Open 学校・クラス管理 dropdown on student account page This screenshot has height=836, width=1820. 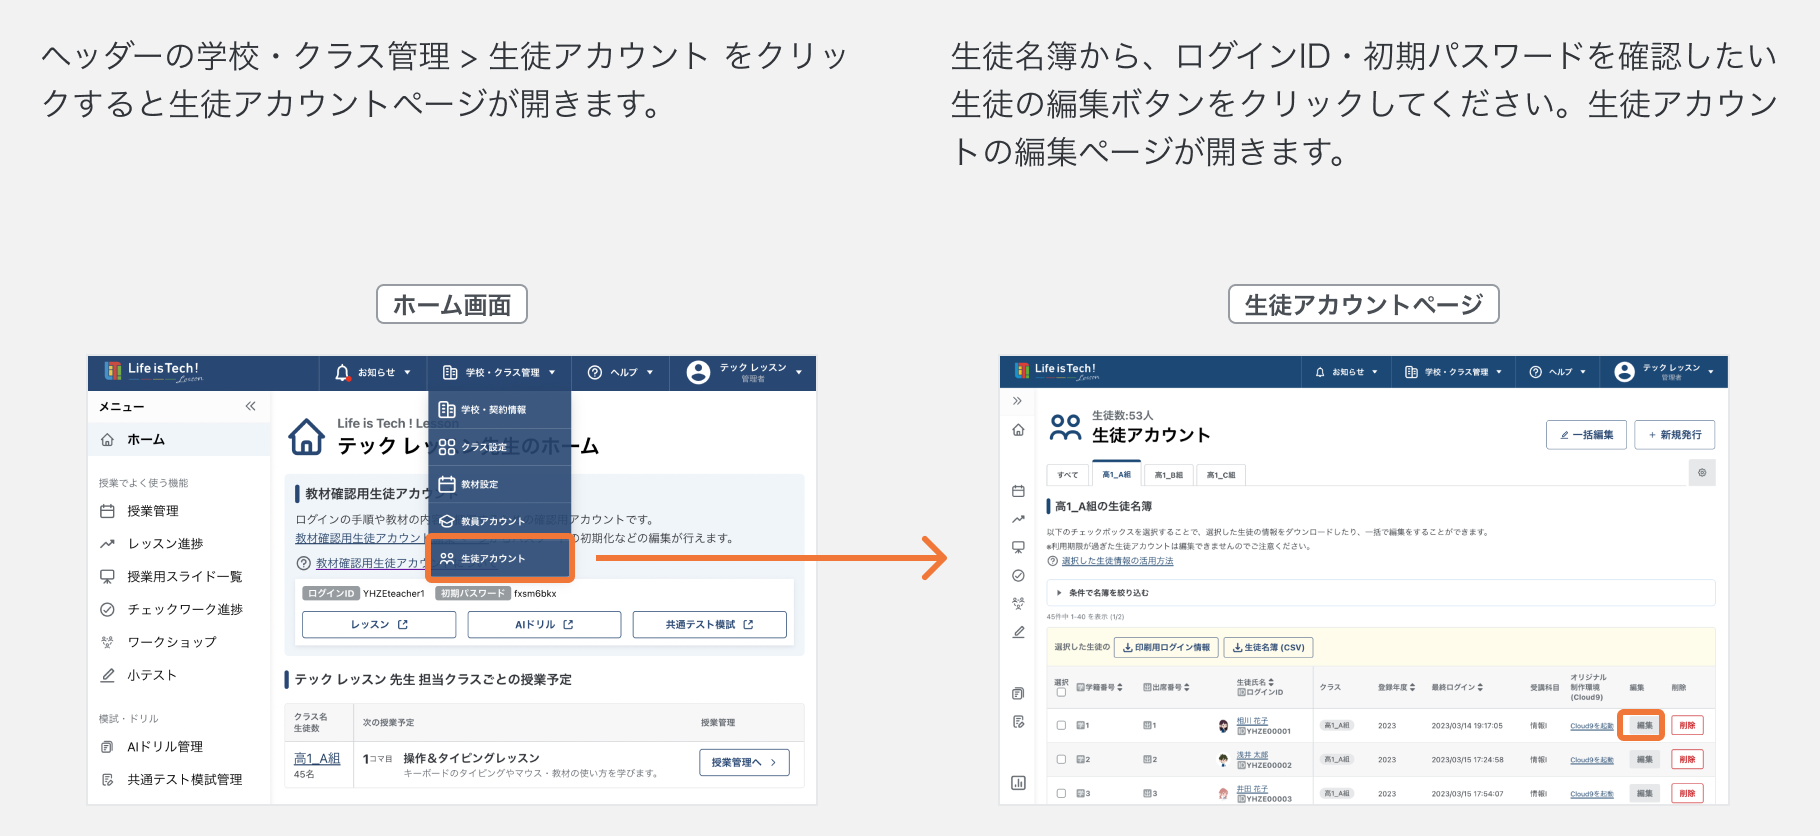(x=1453, y=372)
